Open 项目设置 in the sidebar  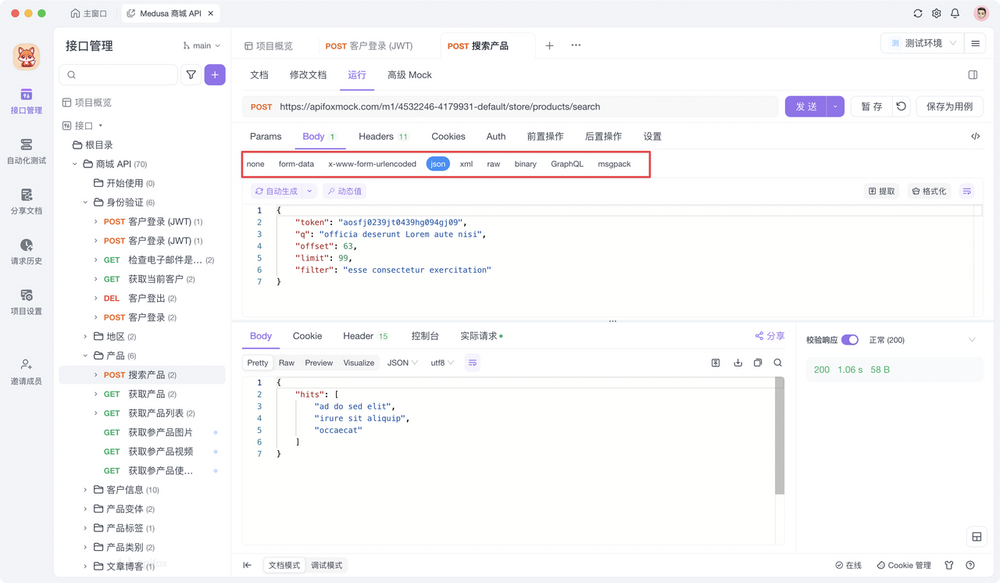(x=26, y=302)
